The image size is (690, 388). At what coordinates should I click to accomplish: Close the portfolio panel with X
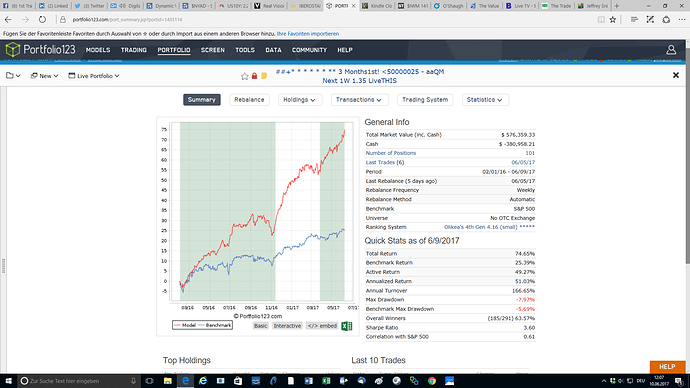pyautogui.click(x=676, y=76)
